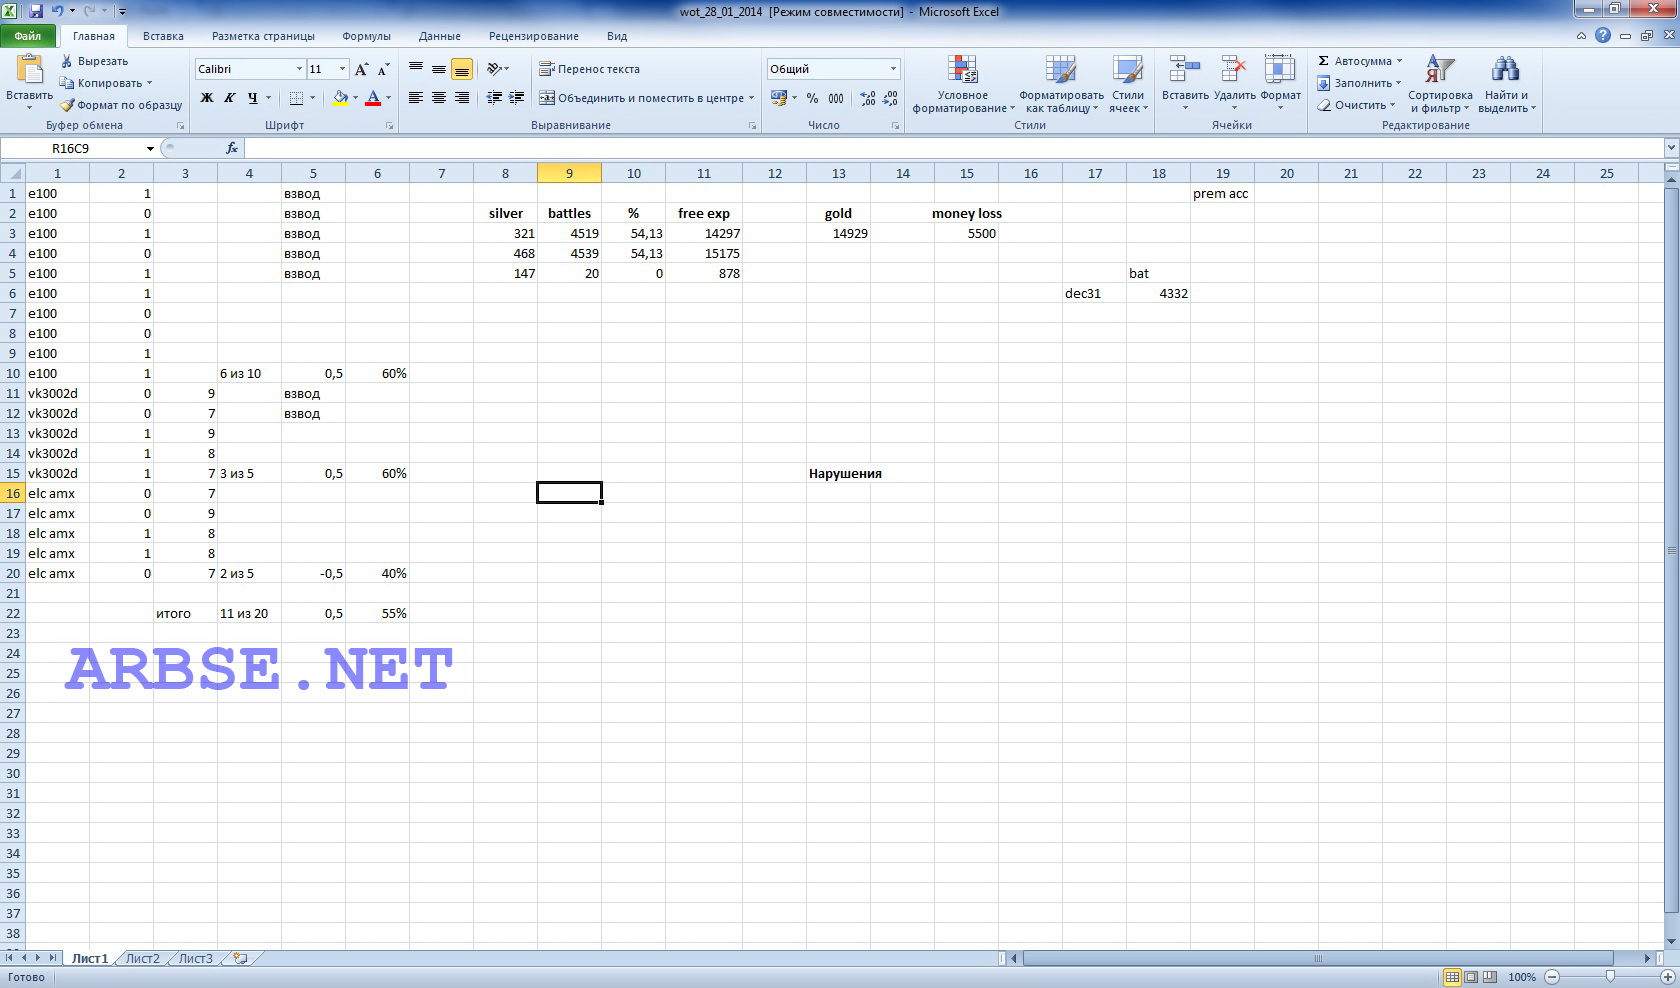The width and height of the screenshot is (1680, 988).
Task: Click the zoom in plus button
Action: [x=1666, y=977]
